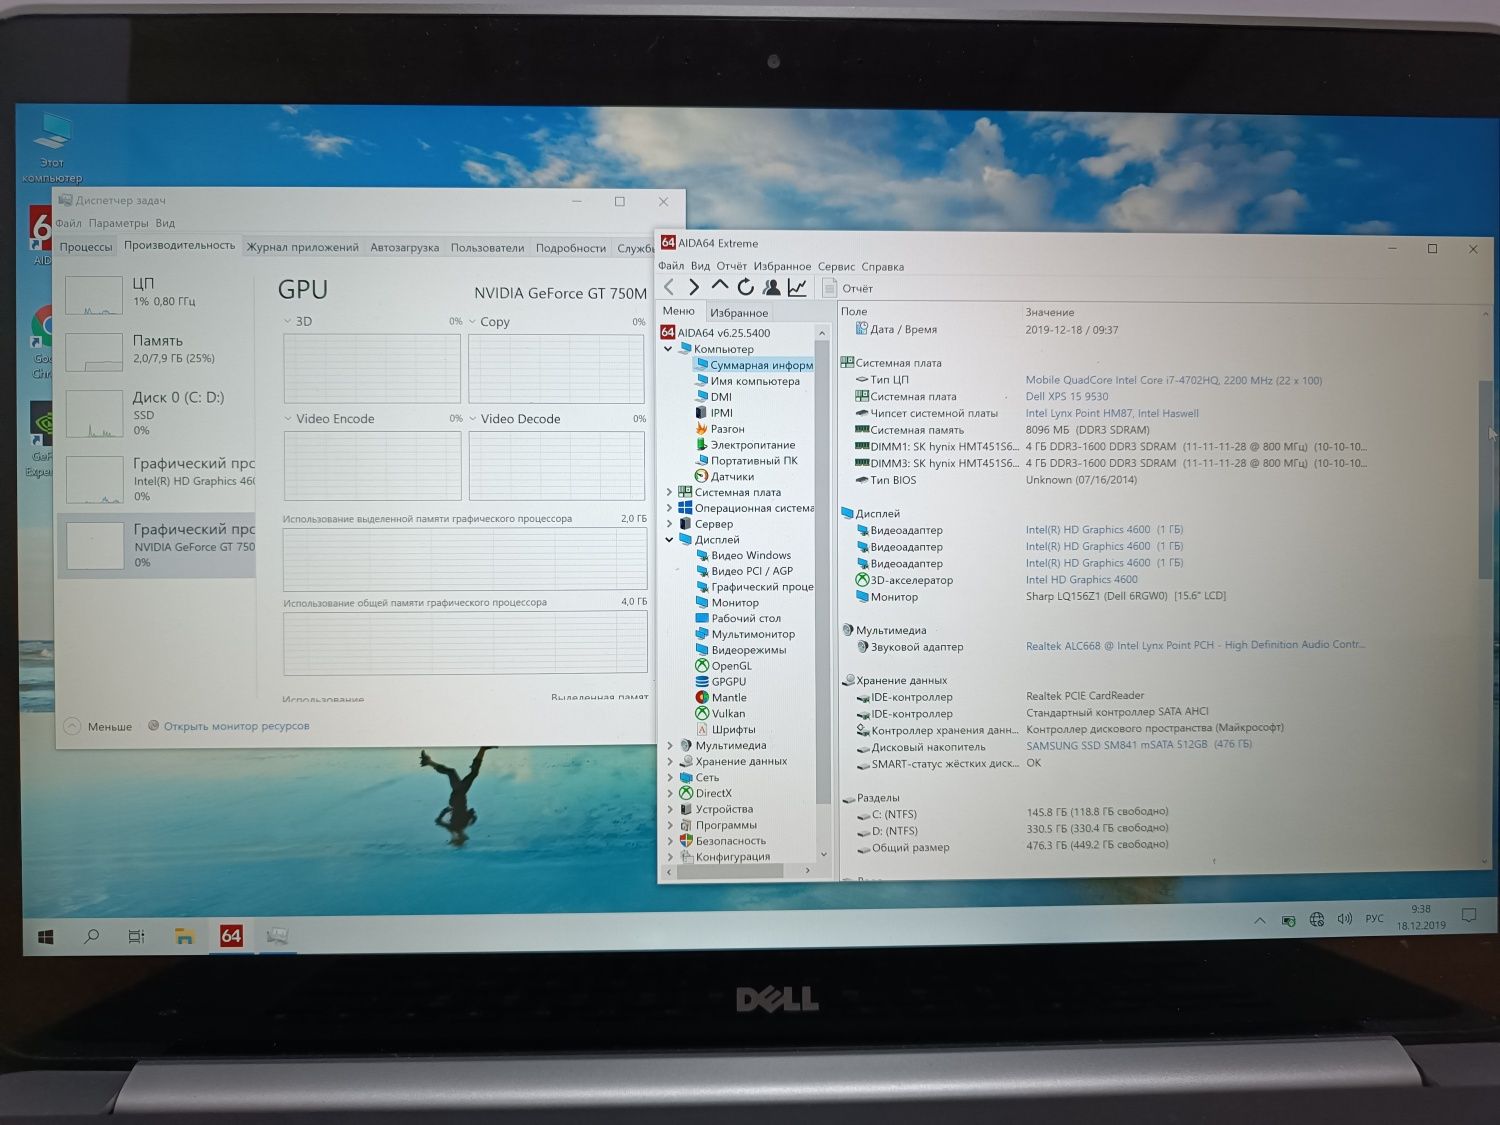Switch to Журнал приложений tab
Image resolution: width=1500 pixels, height=1125 pixels.
coord(302,247)
